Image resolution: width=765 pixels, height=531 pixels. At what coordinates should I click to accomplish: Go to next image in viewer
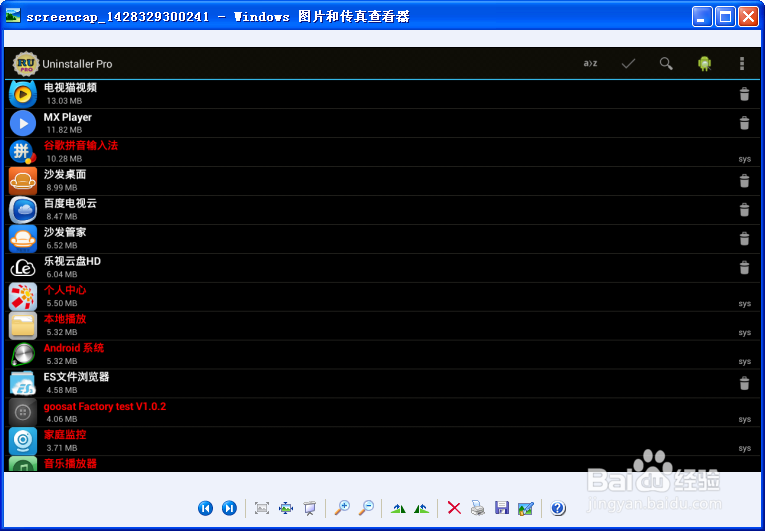click(x=229, y=508)
